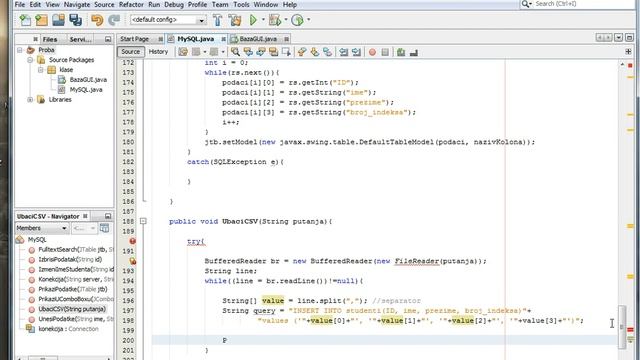Screen dimensions: 640x360
Task: Click the error marker icon at line 190
Action: click(133, 241)
